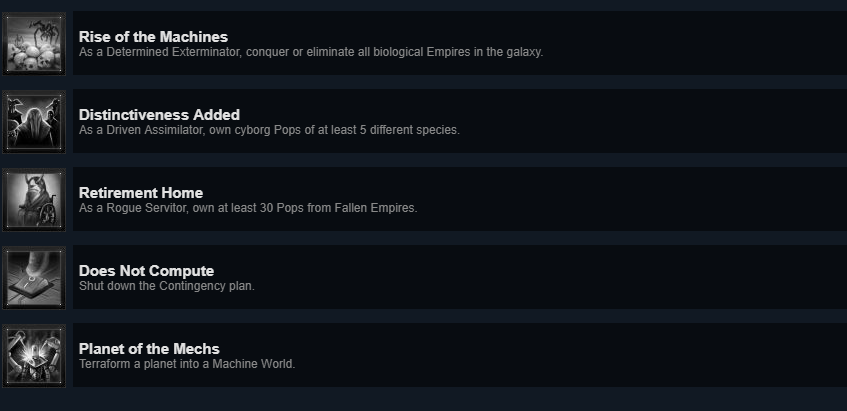
Task: Click the Does Not Compute button-press icon
Action: tap(34, 278)
